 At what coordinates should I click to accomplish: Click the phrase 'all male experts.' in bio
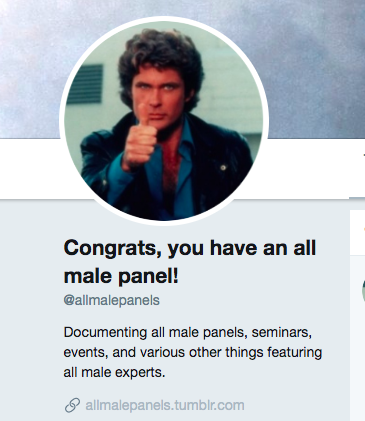[x=114, y=372]
